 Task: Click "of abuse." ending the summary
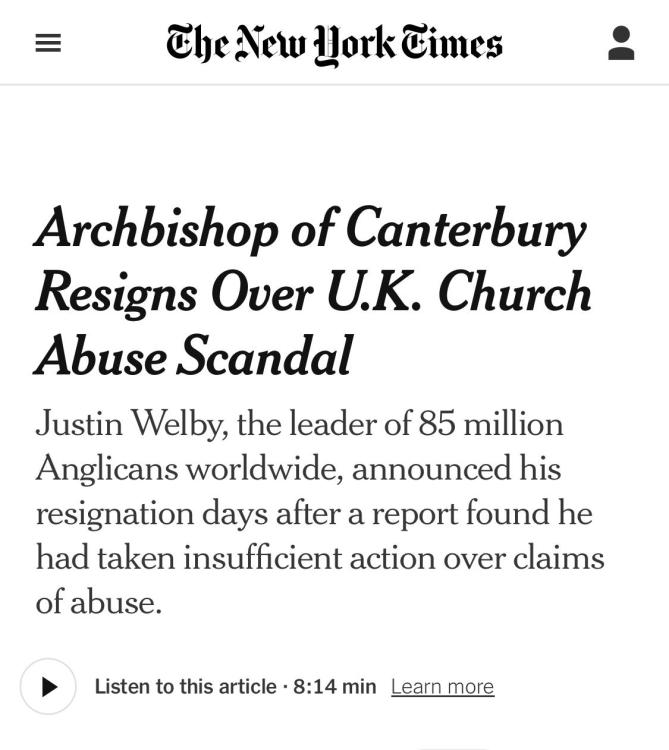(x=98, y=603)
